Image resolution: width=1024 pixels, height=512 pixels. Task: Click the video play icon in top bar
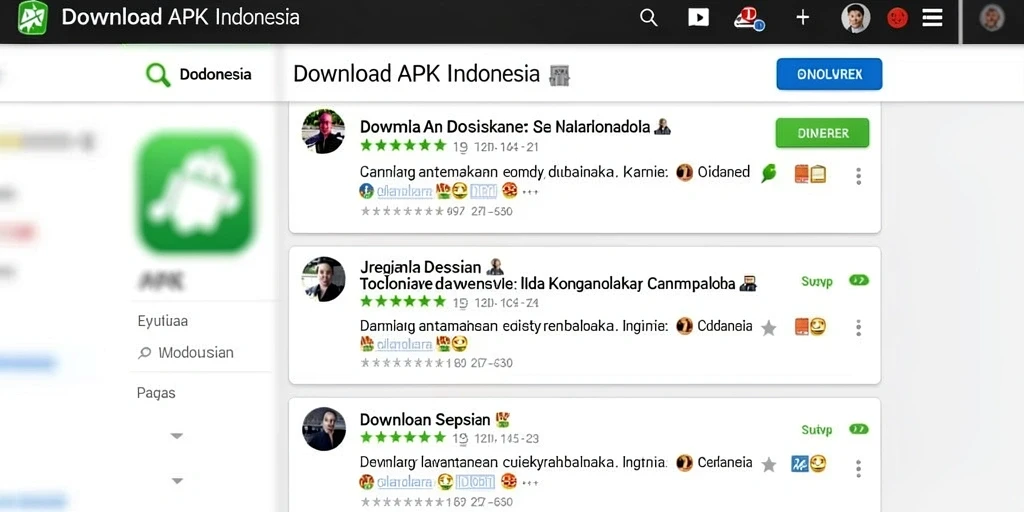(698, 18)
